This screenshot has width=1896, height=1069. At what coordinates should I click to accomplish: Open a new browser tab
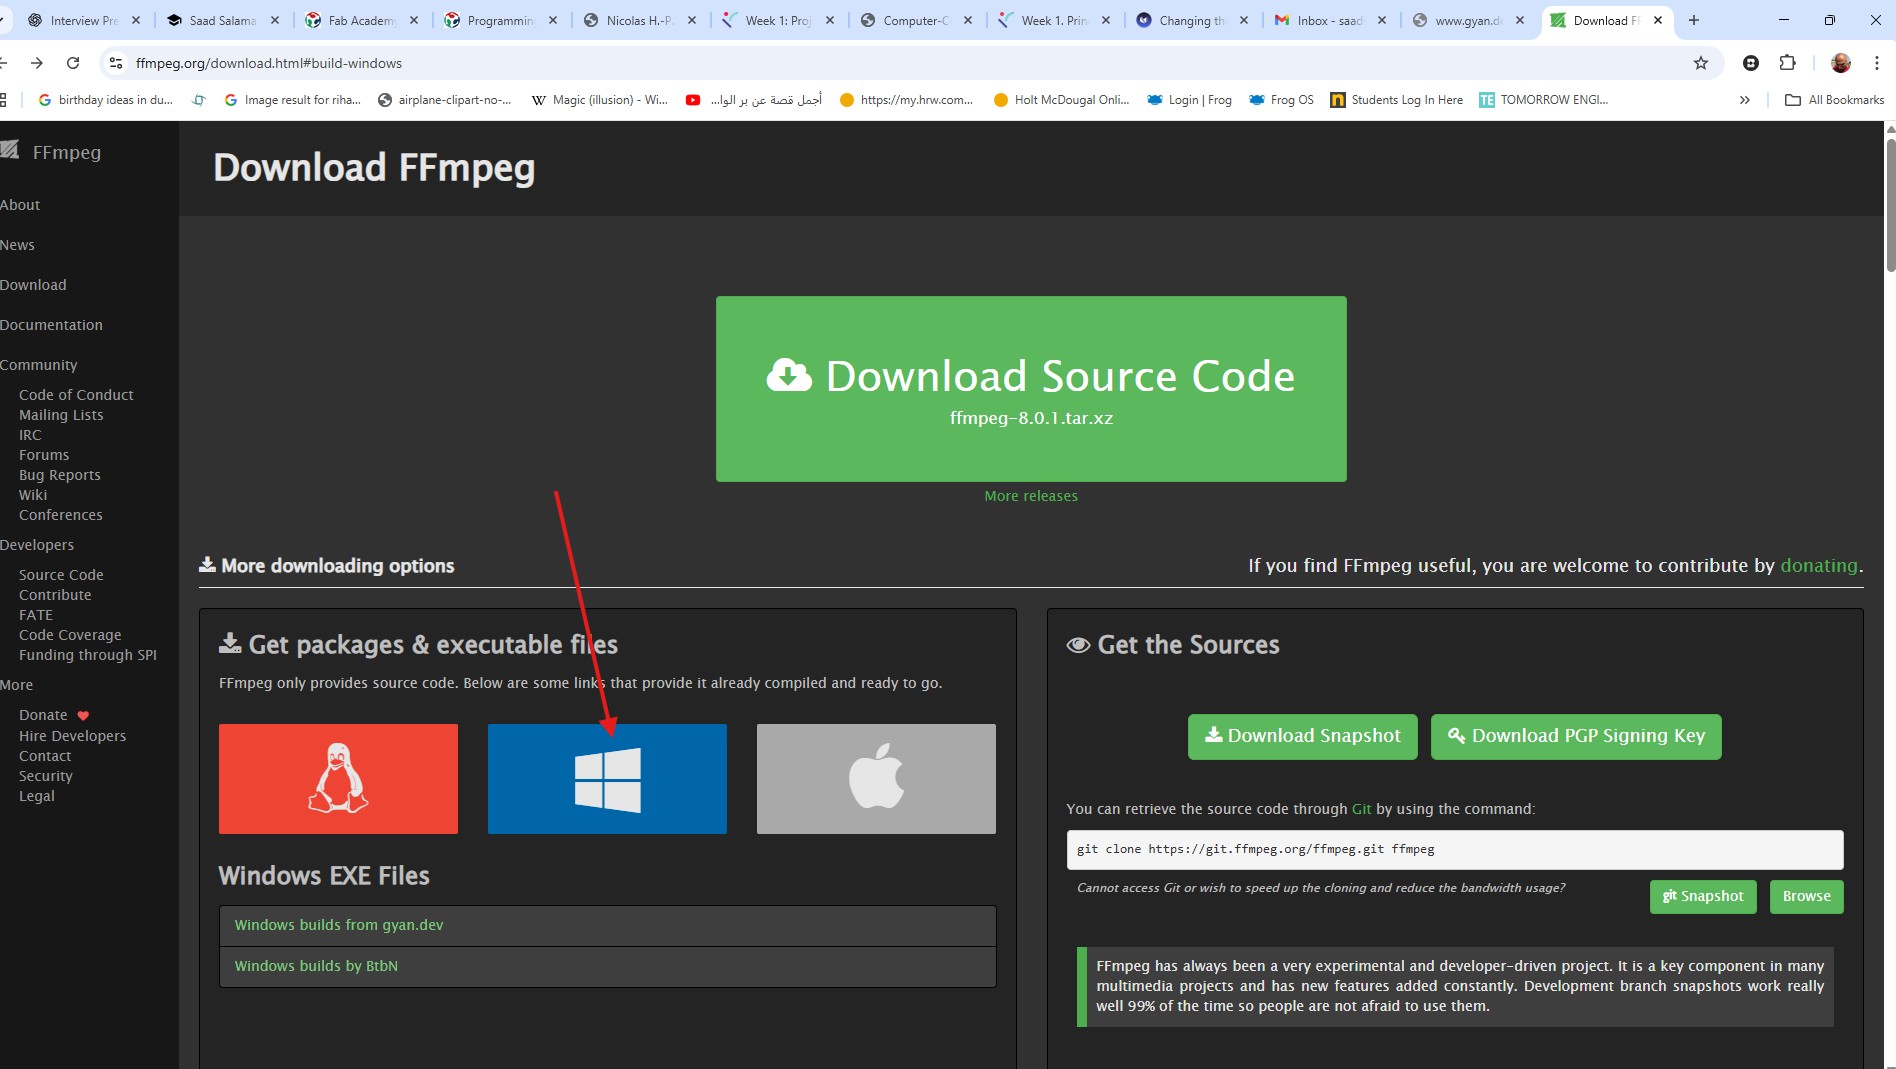1694,20
